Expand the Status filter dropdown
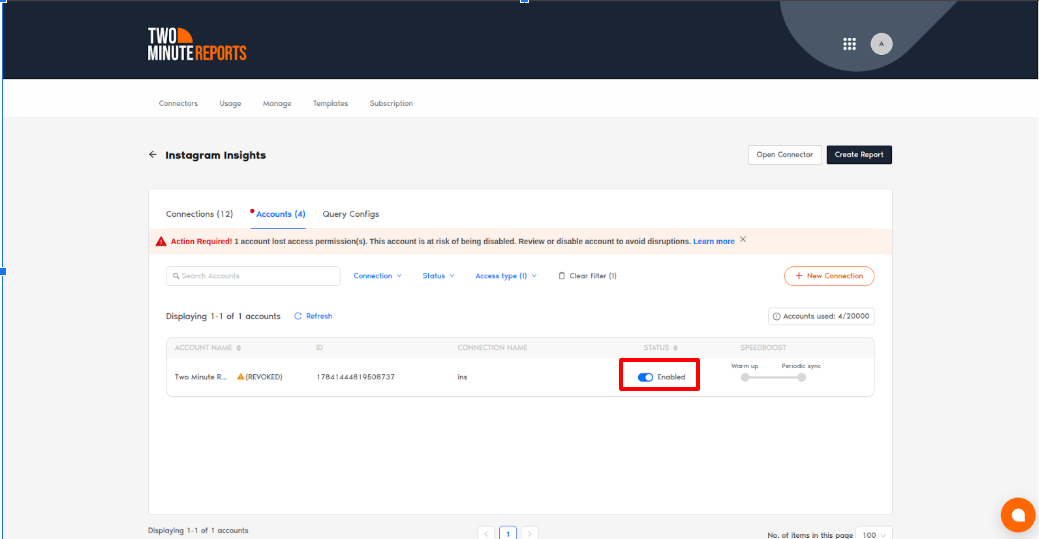This screenshot has width=1039, height=539. point(438,276)
